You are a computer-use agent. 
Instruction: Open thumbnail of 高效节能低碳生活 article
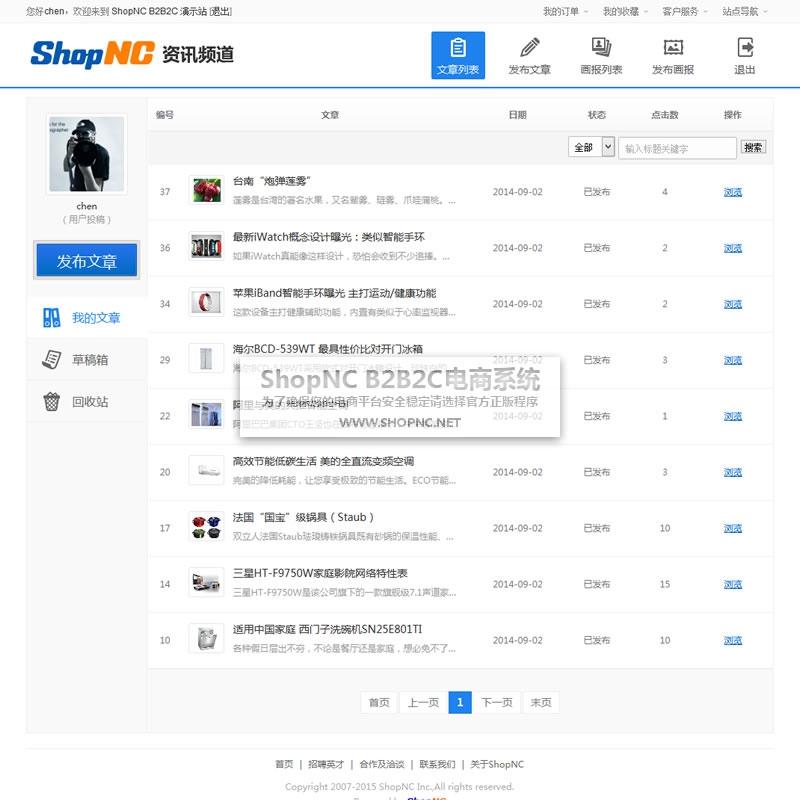coord(206,470)
